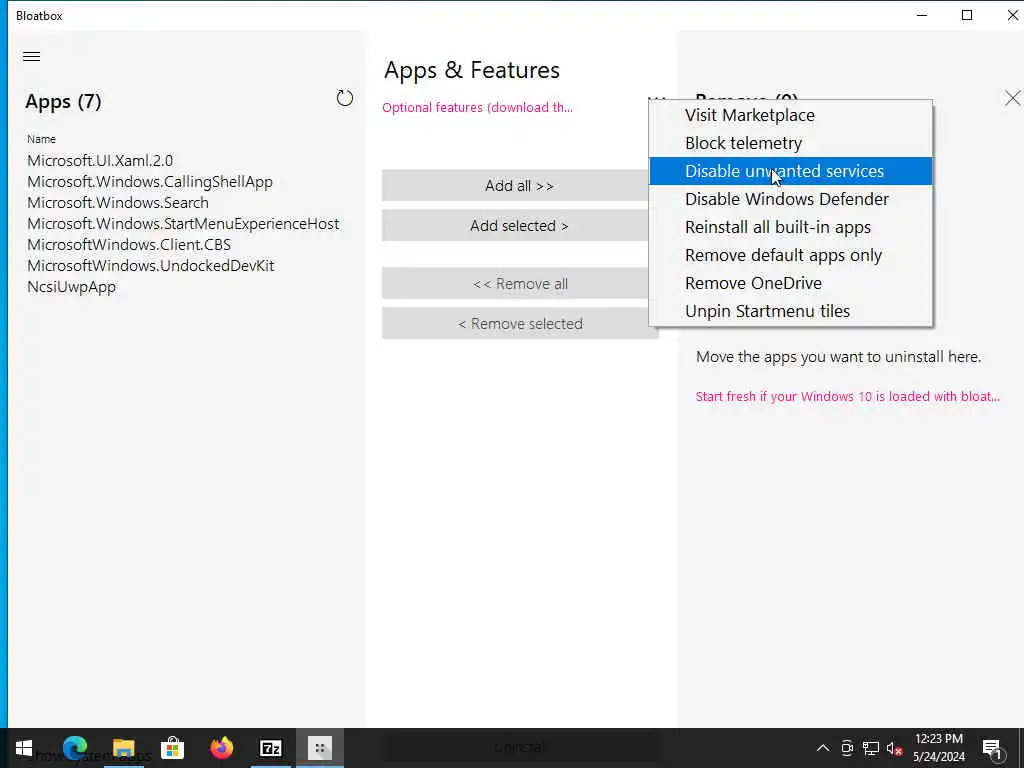Launch Microsoft Store from the taskbar
Image resolution: width=1024 pixels, height=768 pixels.
coord(172,748)
